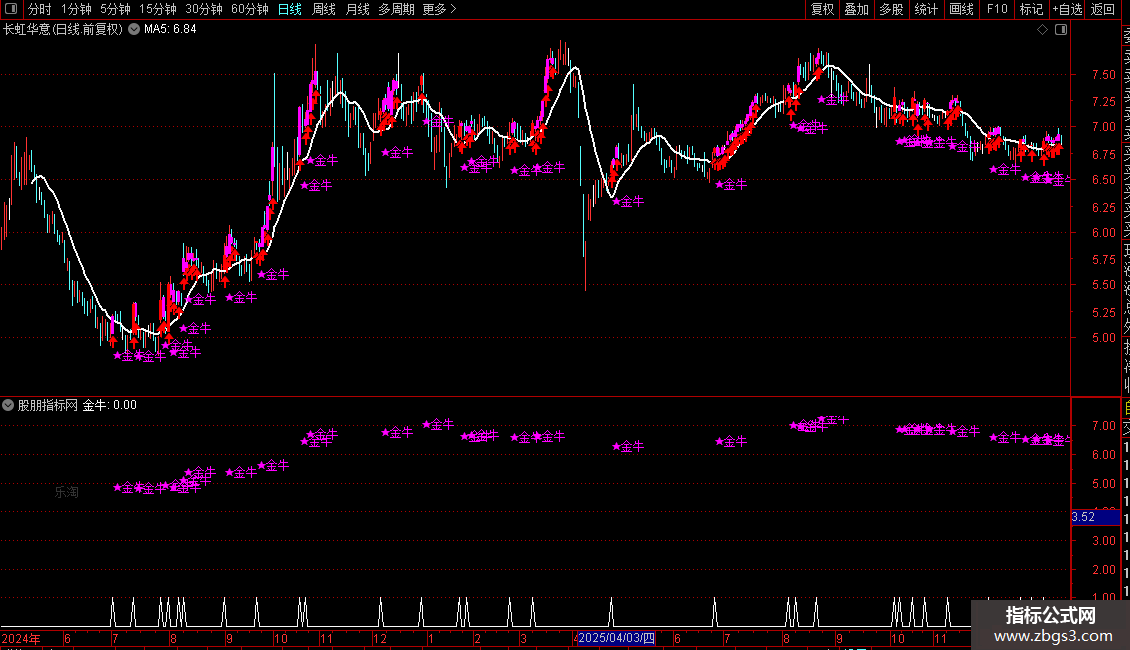Click the stock title 长虹华意(日线.前复权)
Screen dimensions: 1130x650
(x=63, y=30)
